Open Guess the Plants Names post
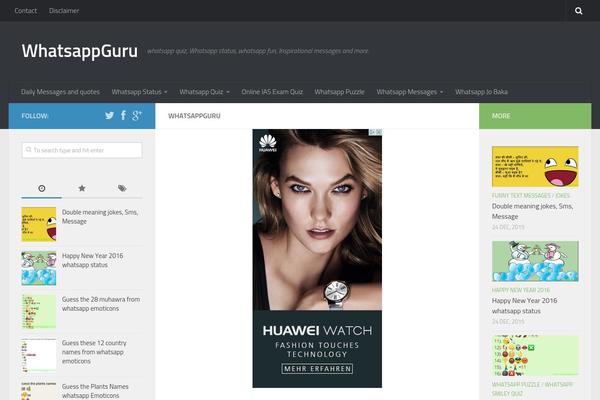The height and width of the screenshot is (400, 600). point(95,391)
